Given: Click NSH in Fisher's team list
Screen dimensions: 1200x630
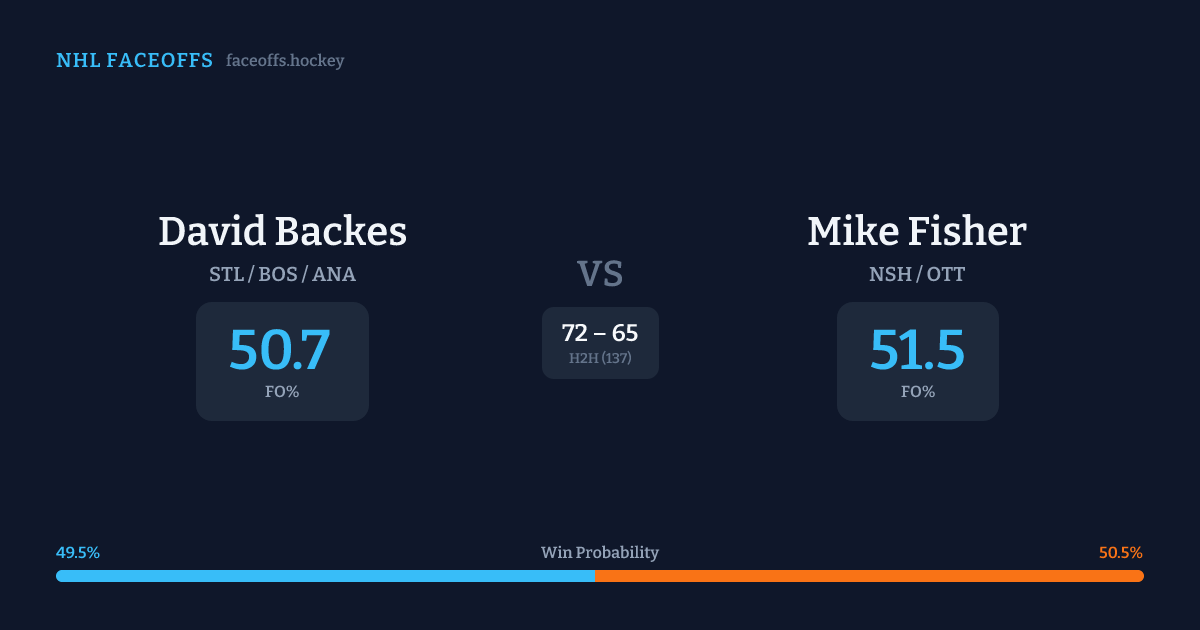Looking at the screenshot, I should click(890, 274).
